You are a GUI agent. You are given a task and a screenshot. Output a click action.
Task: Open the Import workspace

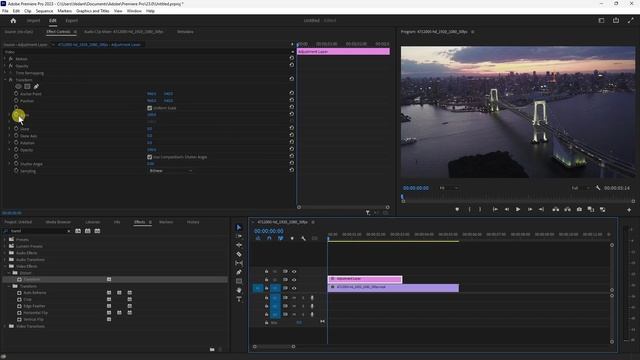[x=33, y=20]
